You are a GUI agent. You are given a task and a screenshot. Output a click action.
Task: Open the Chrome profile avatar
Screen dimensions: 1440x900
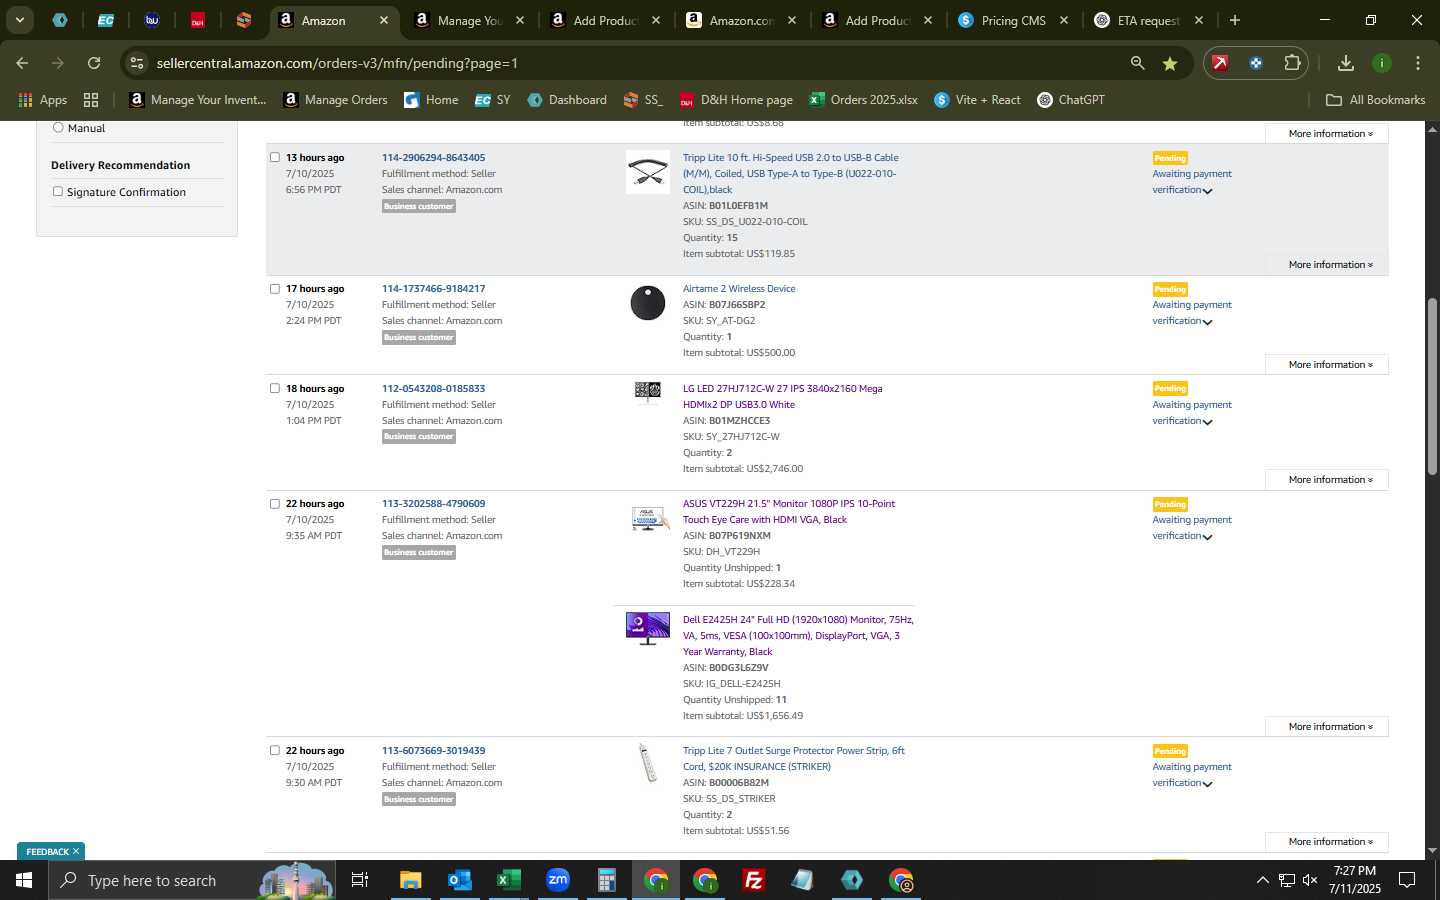pyautogui.click(x=1382, y=63)
